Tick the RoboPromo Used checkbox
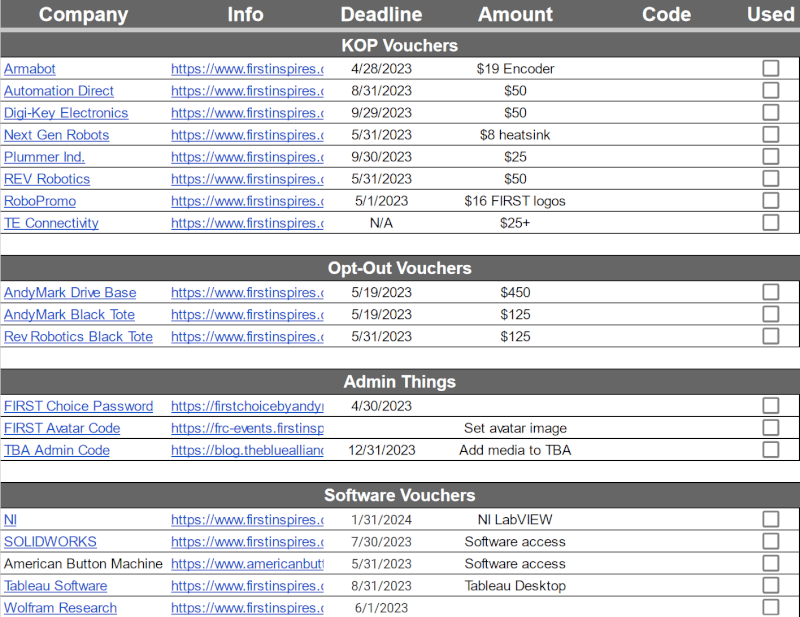Image resolution: width=800 pixels, height=617 pixels. tap(770, 201)
